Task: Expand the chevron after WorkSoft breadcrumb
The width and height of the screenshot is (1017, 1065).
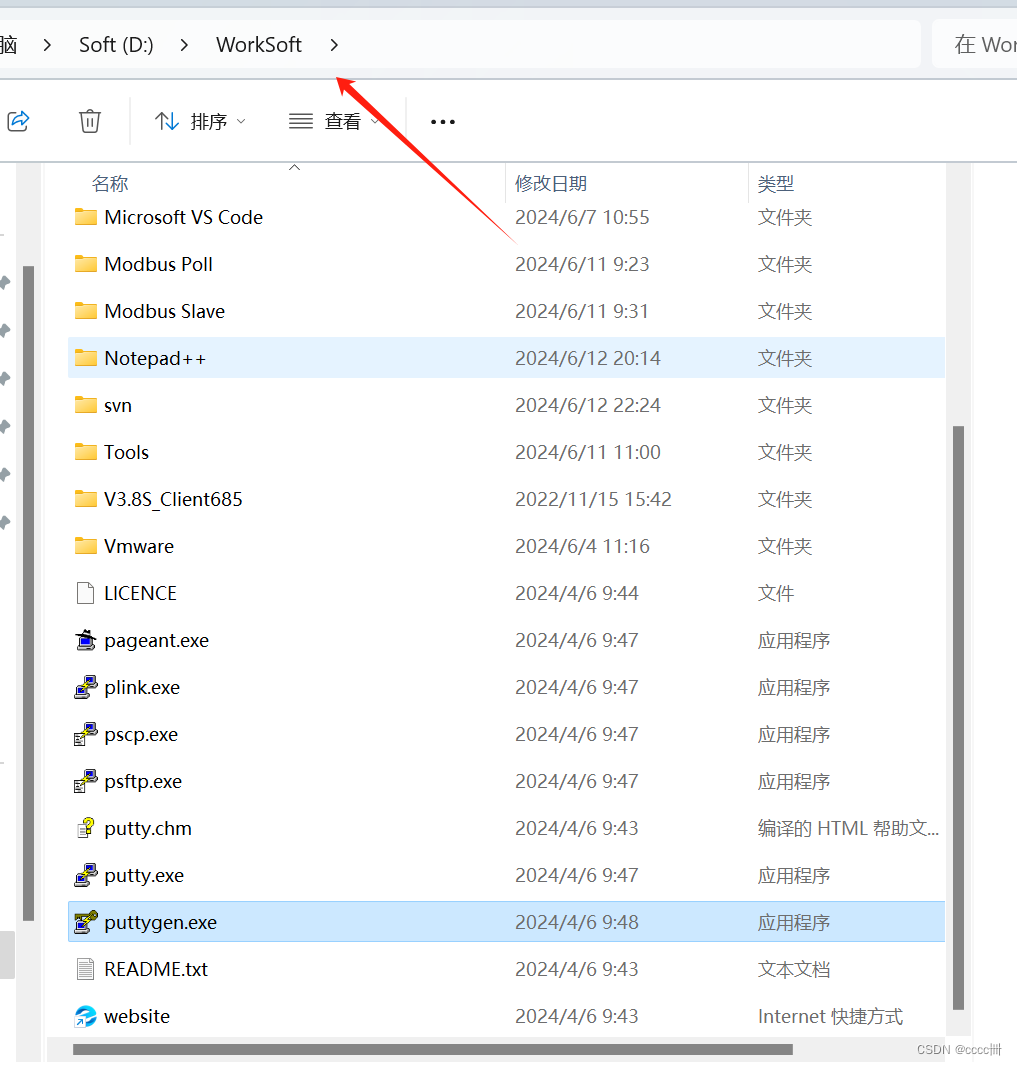Action: click(x=334, y=45)
